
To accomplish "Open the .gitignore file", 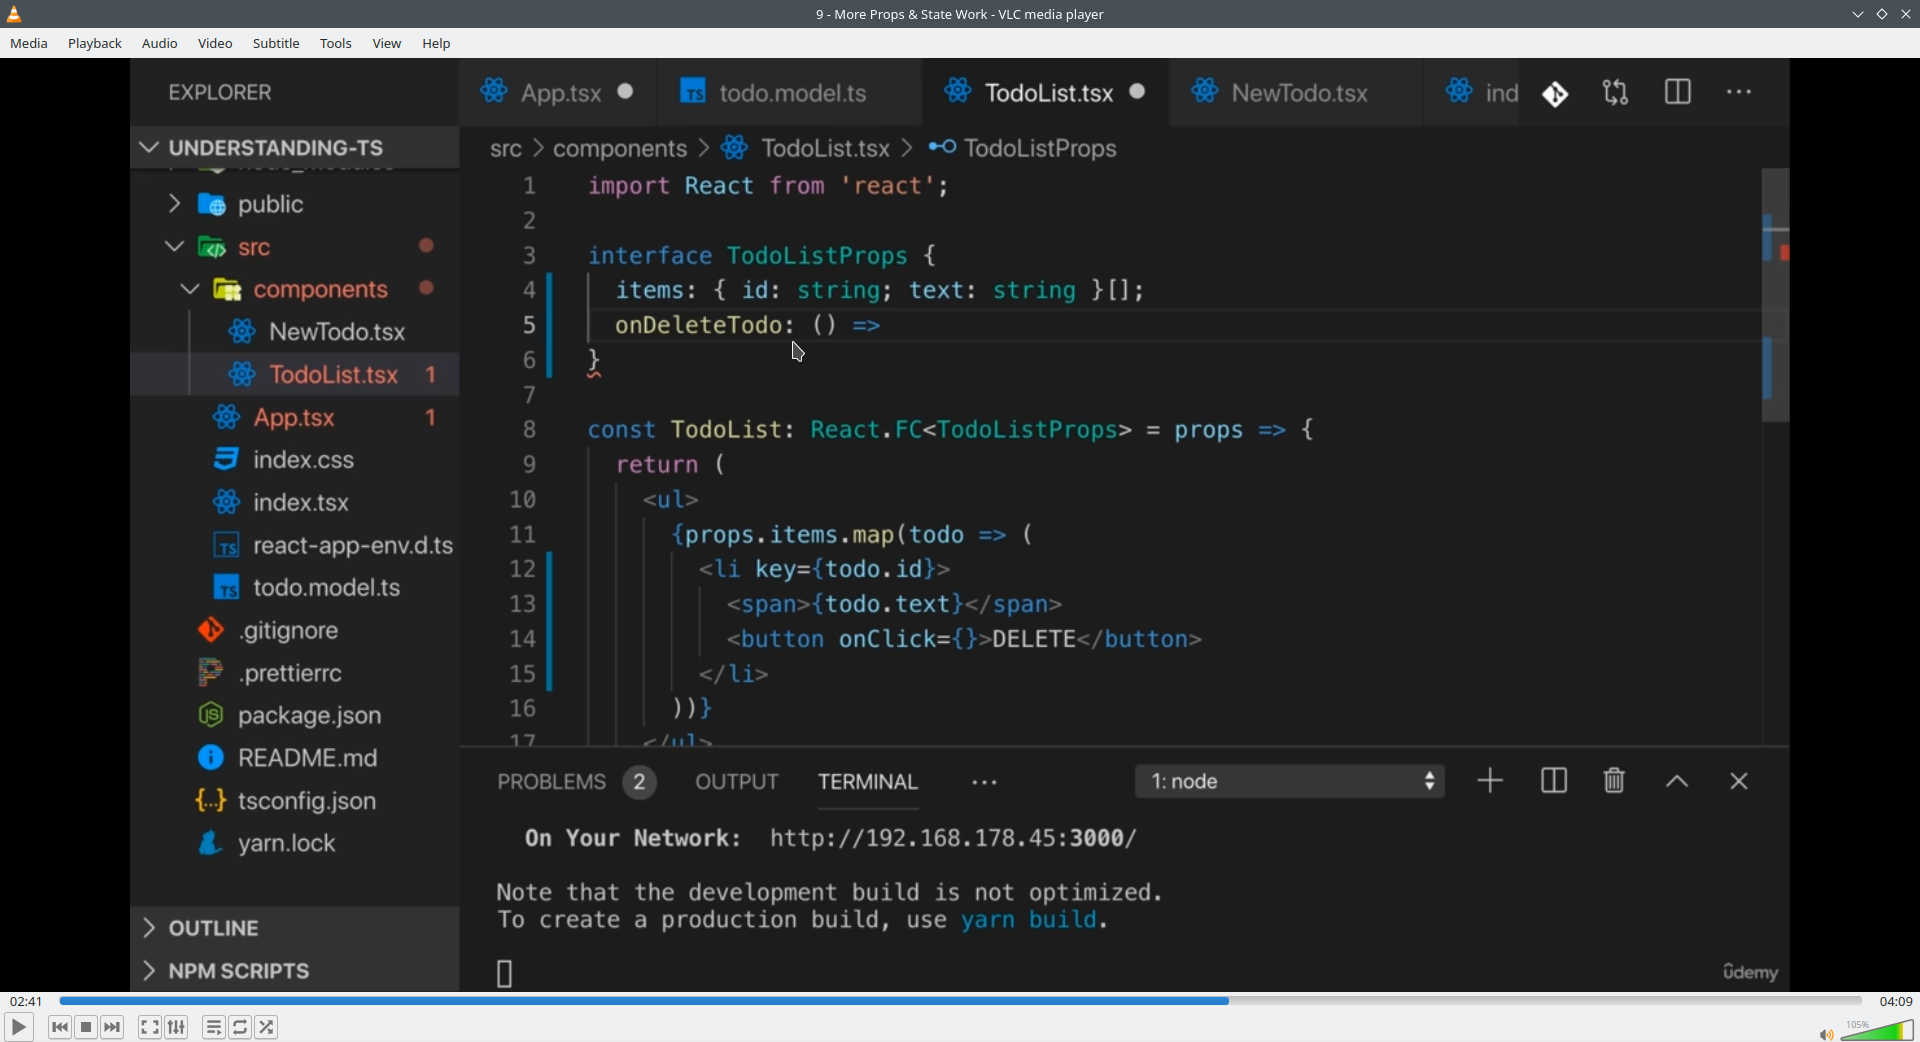I will 295,630.
